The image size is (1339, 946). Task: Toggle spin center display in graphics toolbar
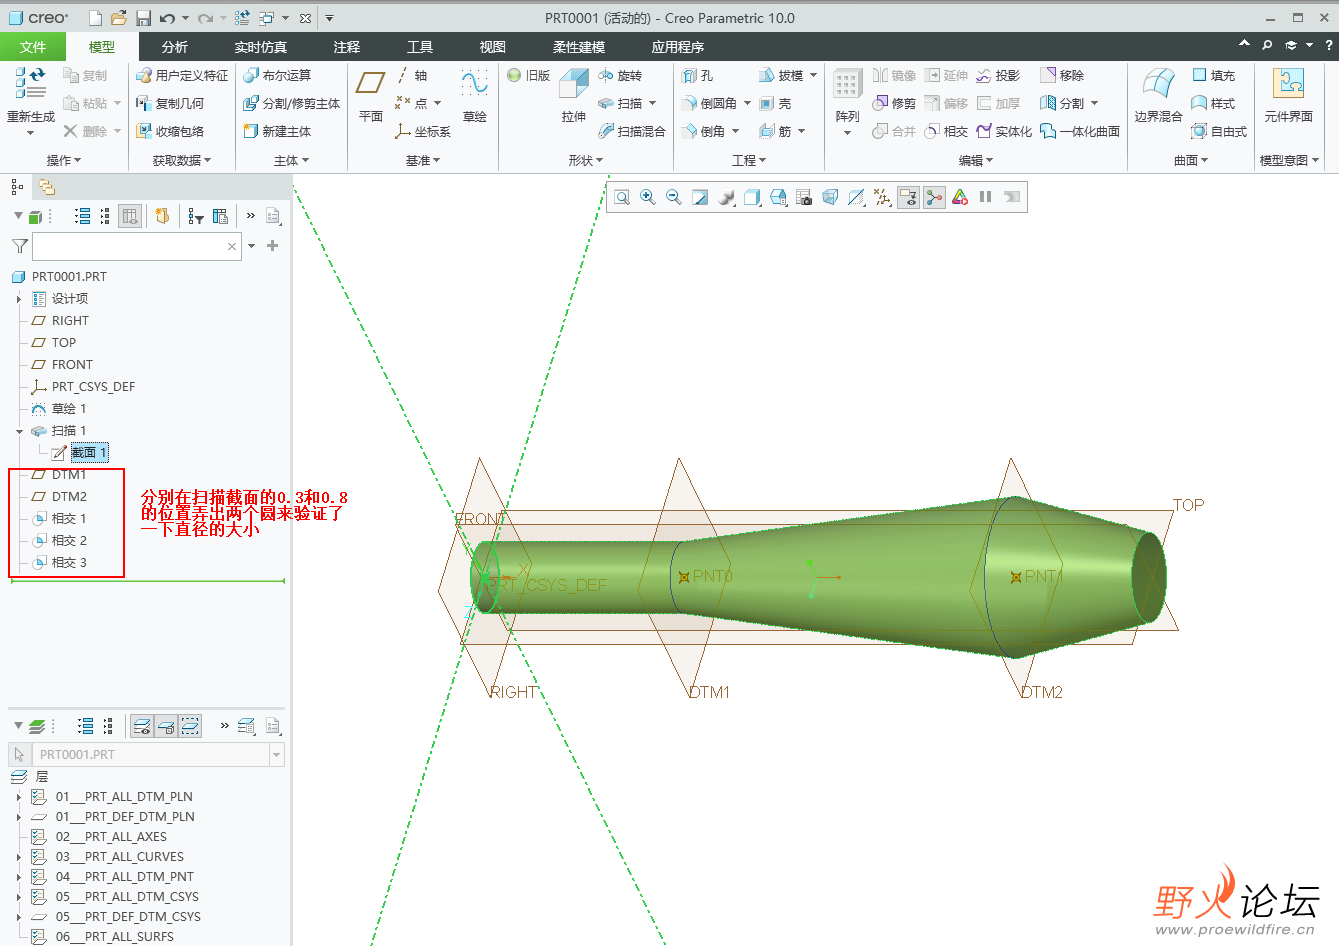tap(934, 197)
